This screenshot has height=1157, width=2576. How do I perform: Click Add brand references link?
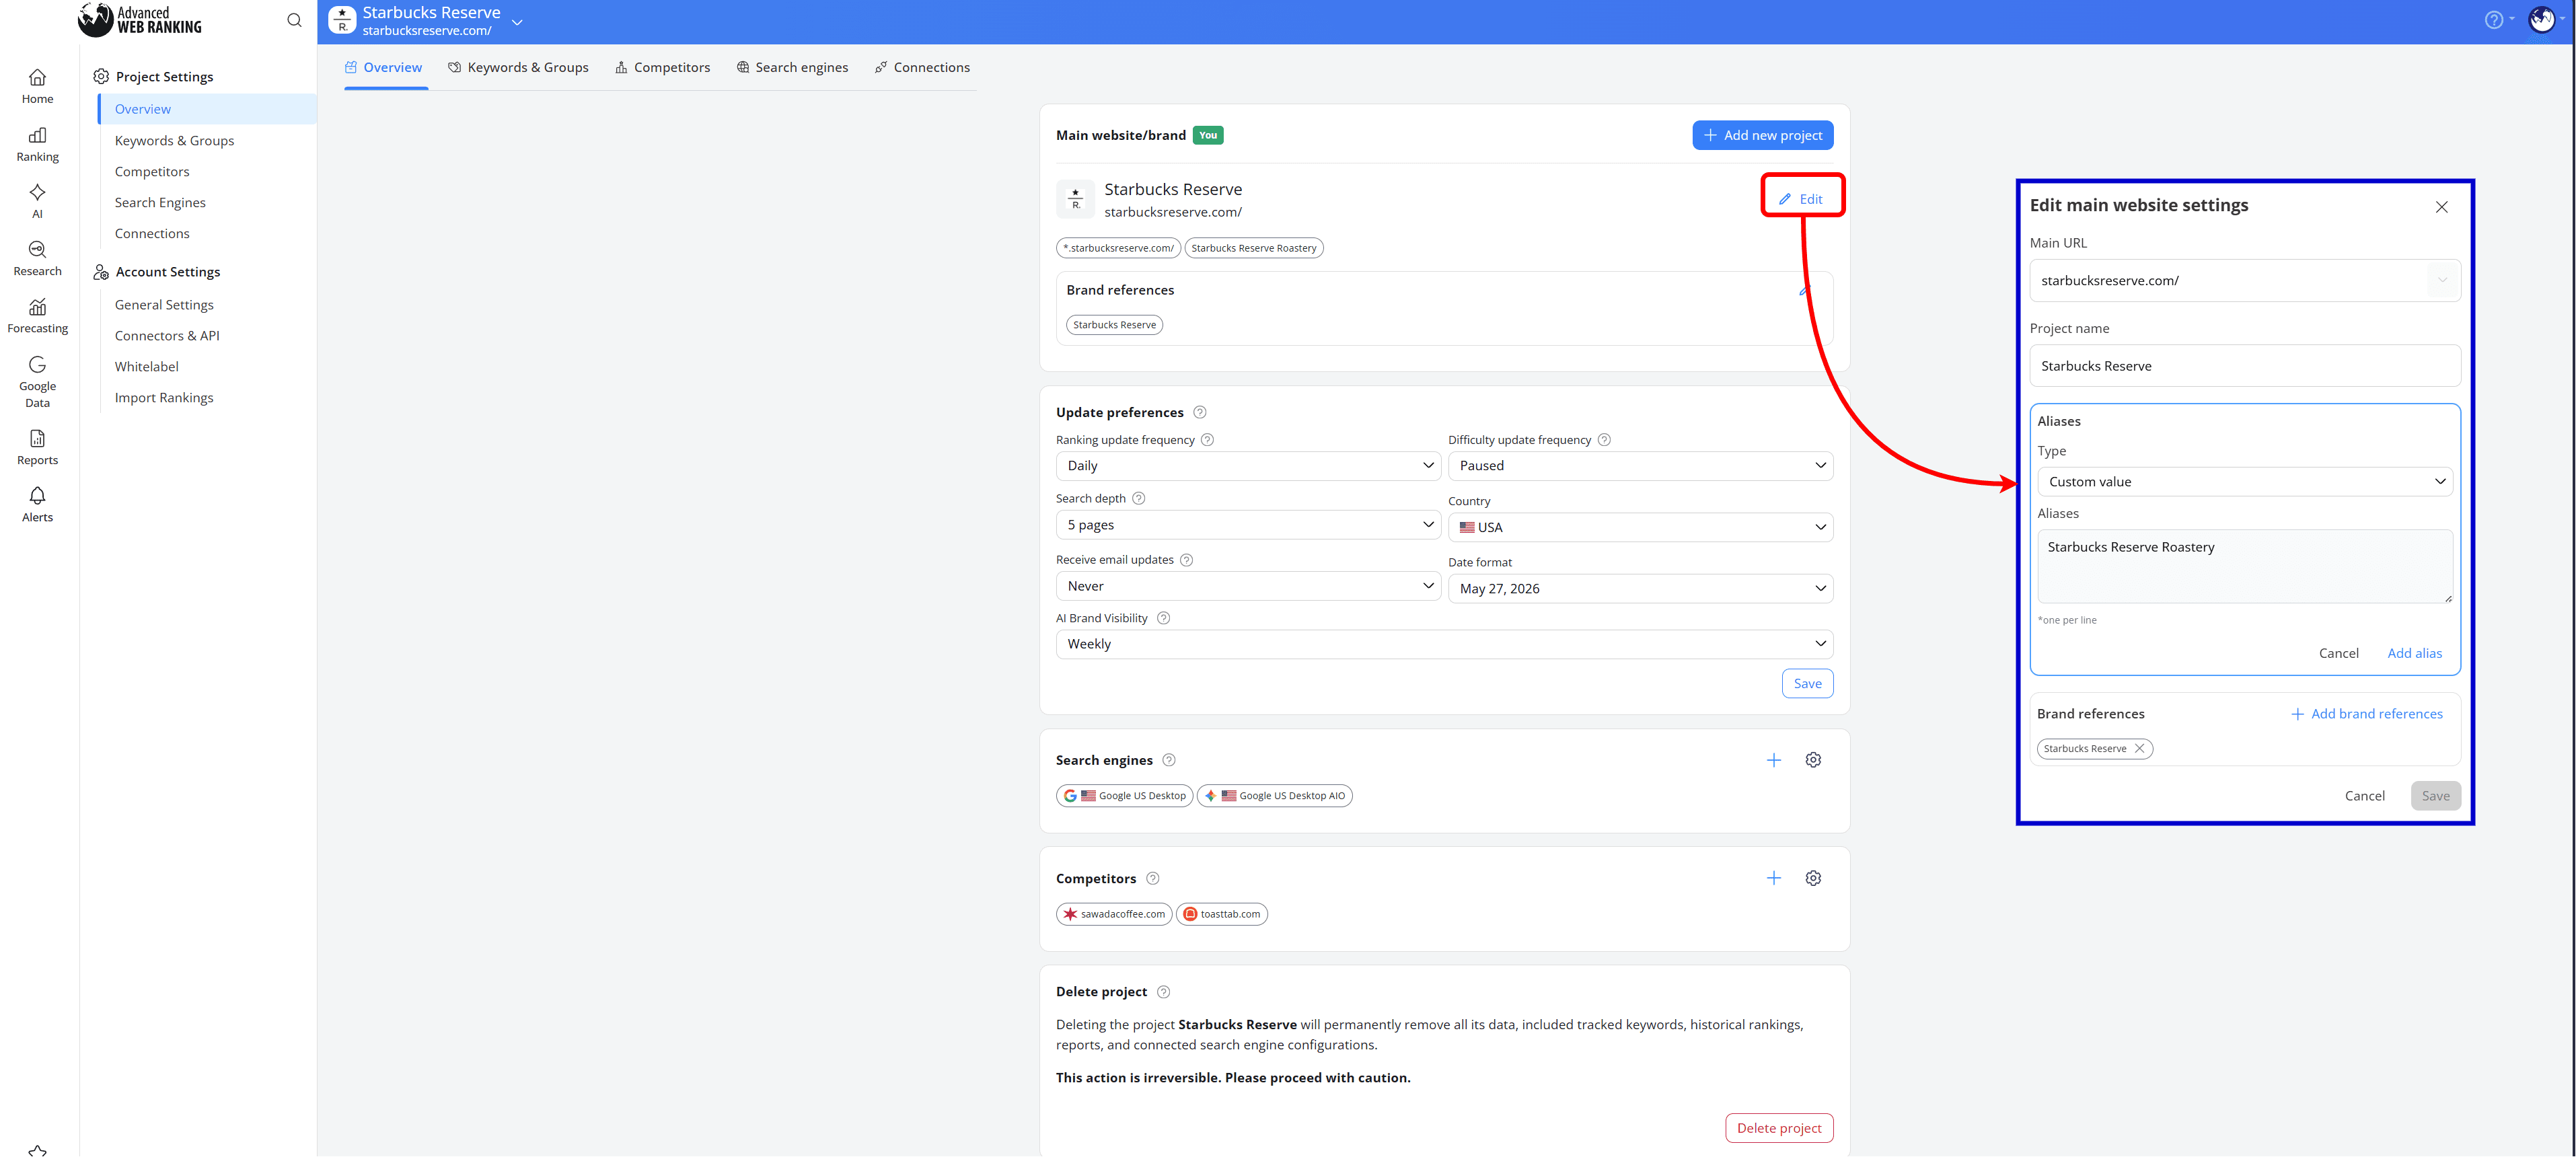[x=2366, y=714]
